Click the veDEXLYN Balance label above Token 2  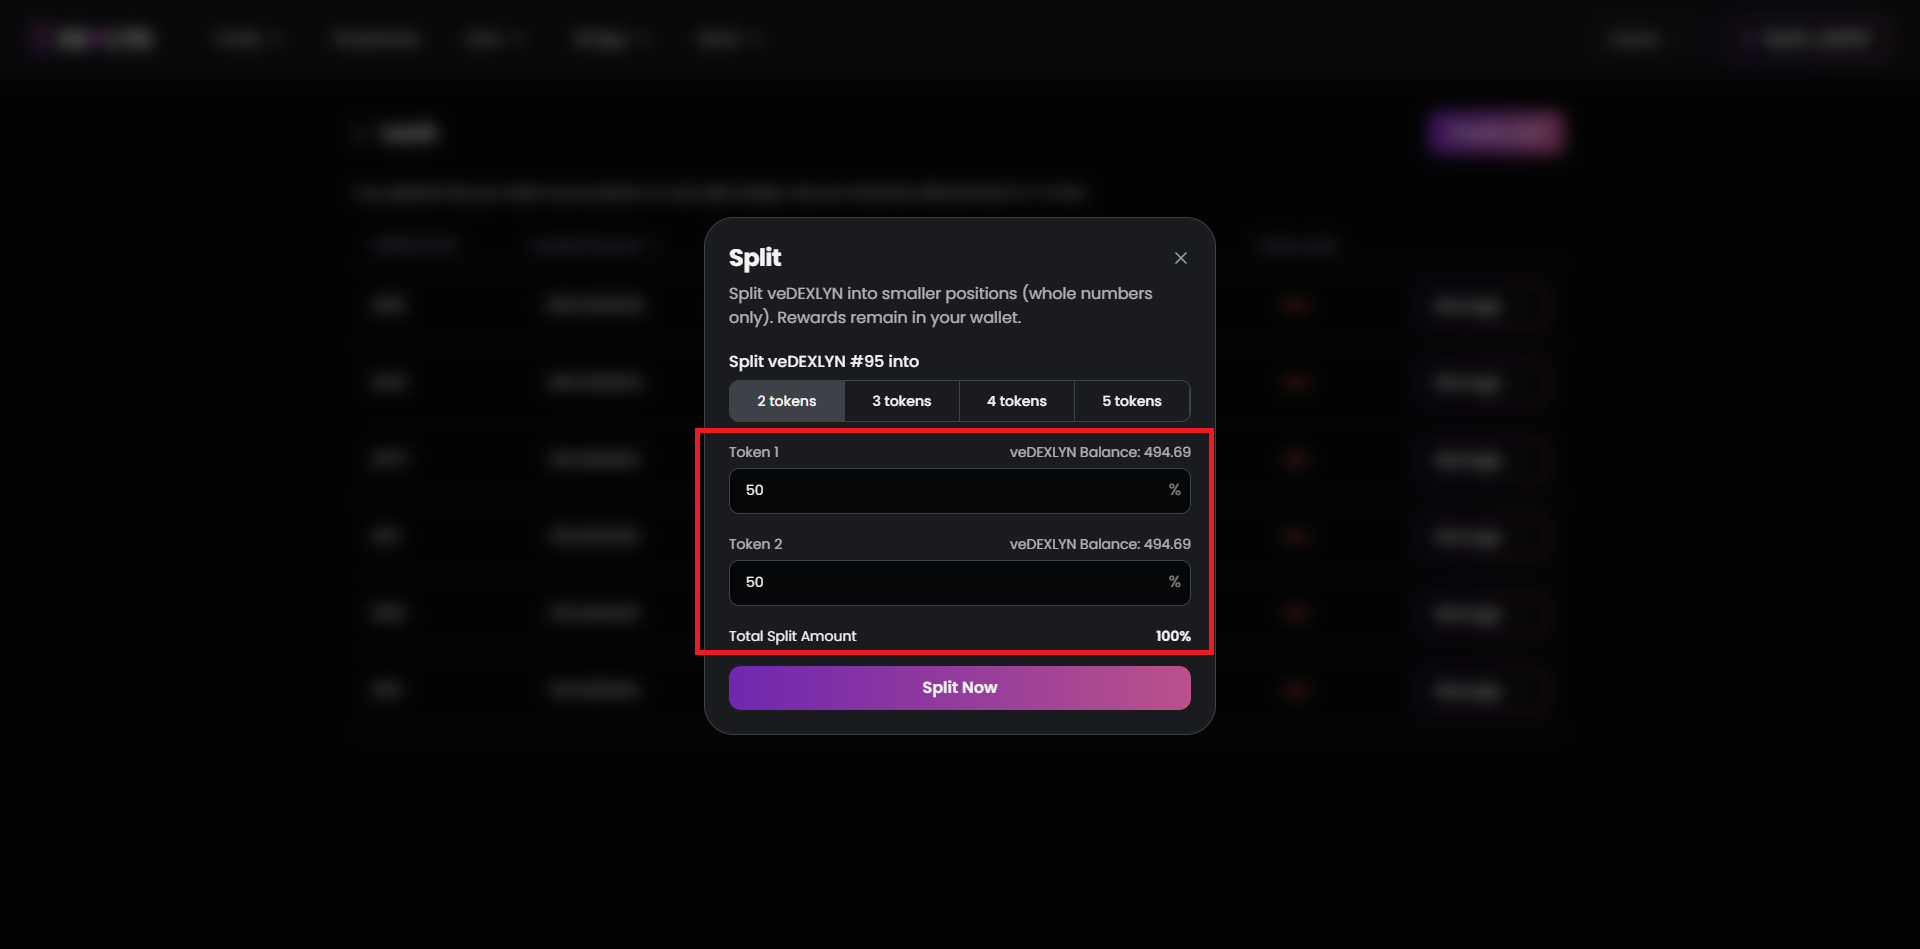[x=1099, y=544]
